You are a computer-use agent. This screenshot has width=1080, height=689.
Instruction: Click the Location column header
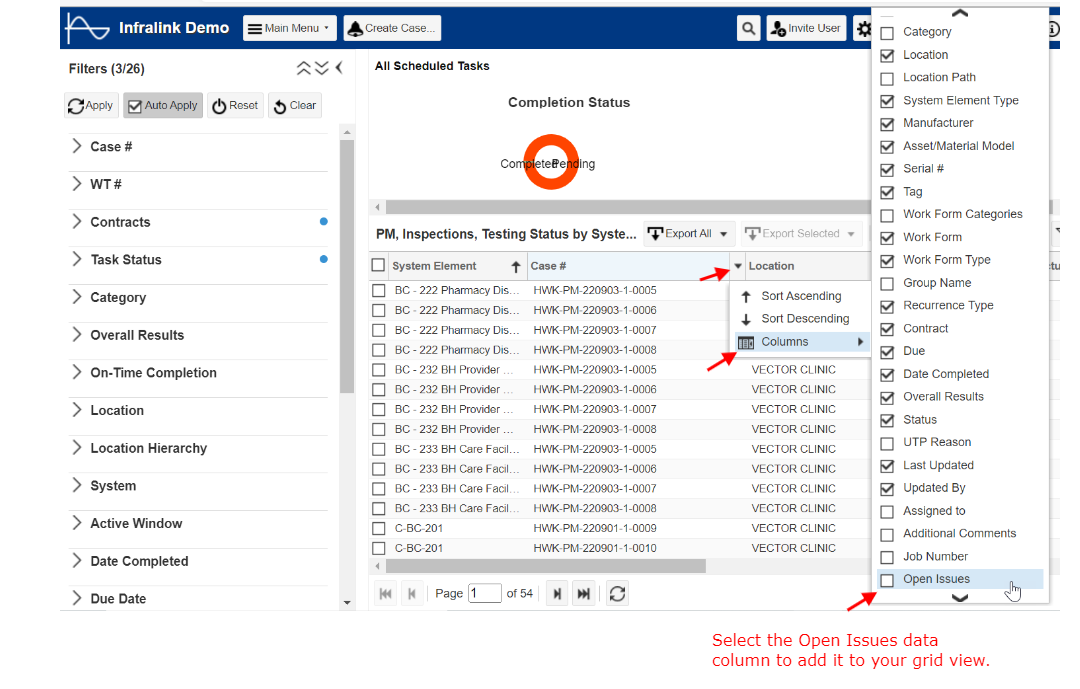(x=807, y=266)
